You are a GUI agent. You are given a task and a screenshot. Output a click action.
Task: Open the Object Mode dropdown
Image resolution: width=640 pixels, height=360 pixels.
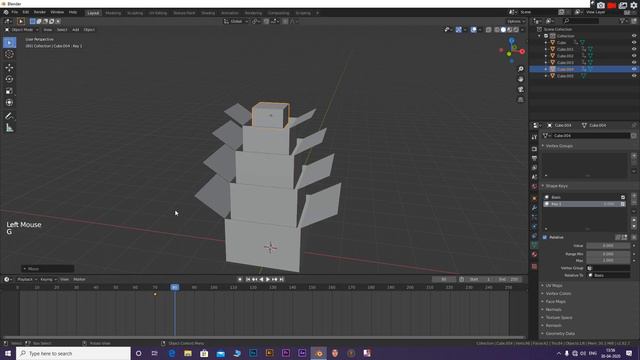[22, 30]
